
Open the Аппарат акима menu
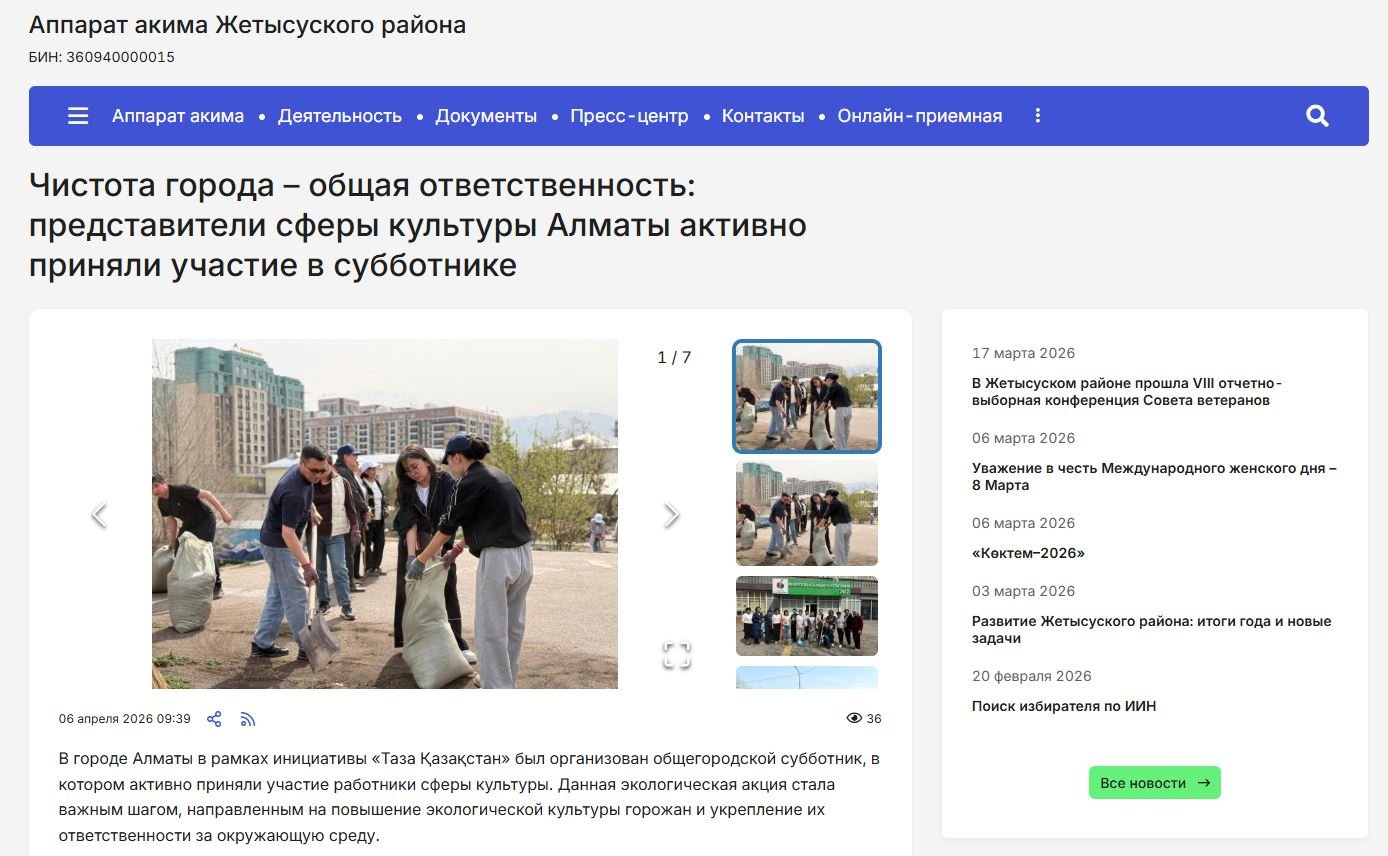click(x=177, y=116)
